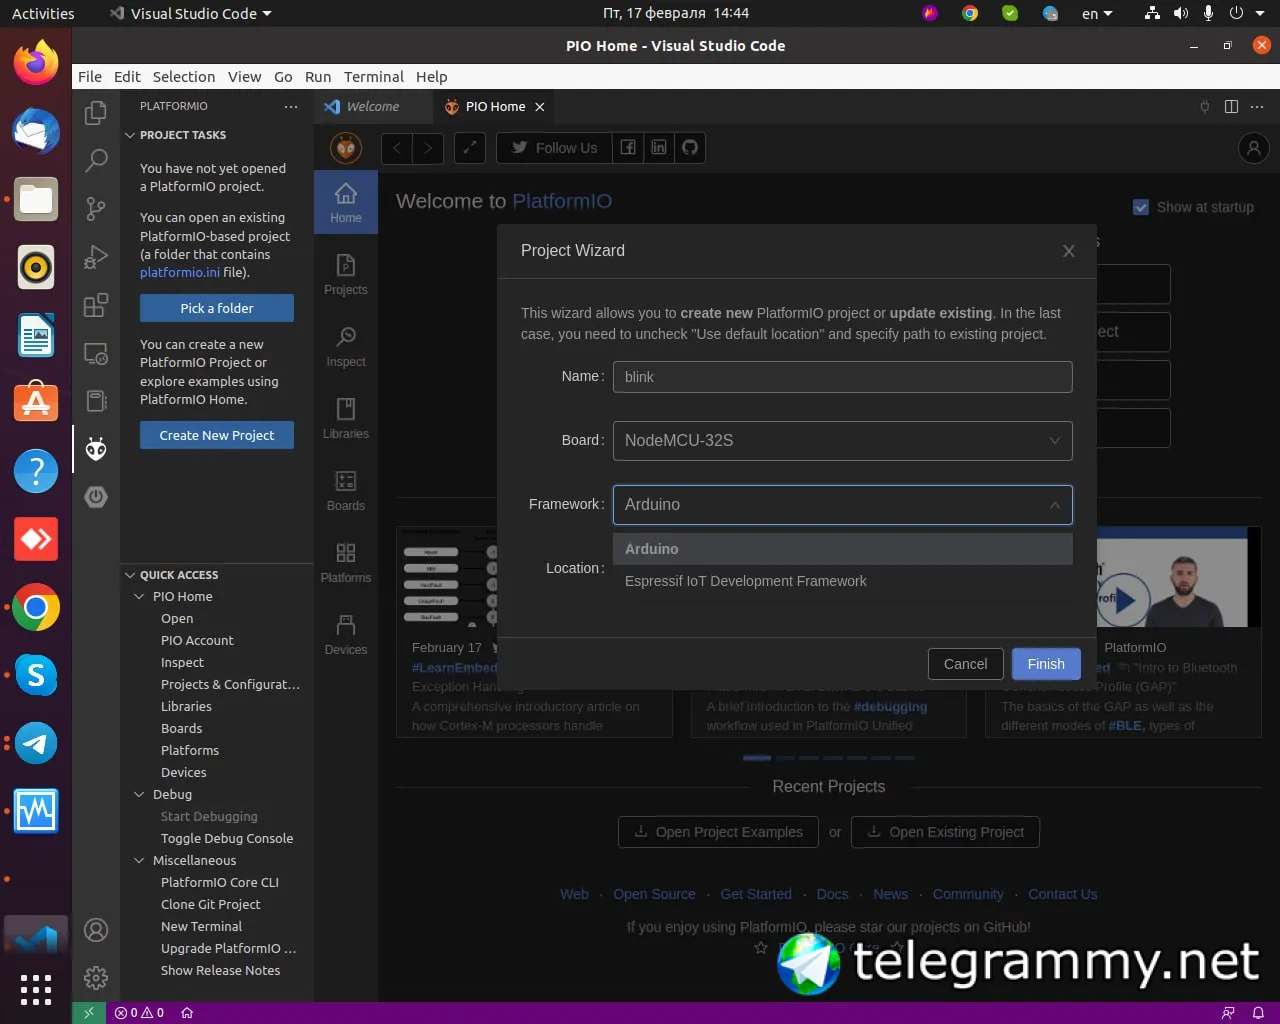Open Extensions view in activity bar
The width and height of the screenshot is (1280, 1024).
(96, 305)
